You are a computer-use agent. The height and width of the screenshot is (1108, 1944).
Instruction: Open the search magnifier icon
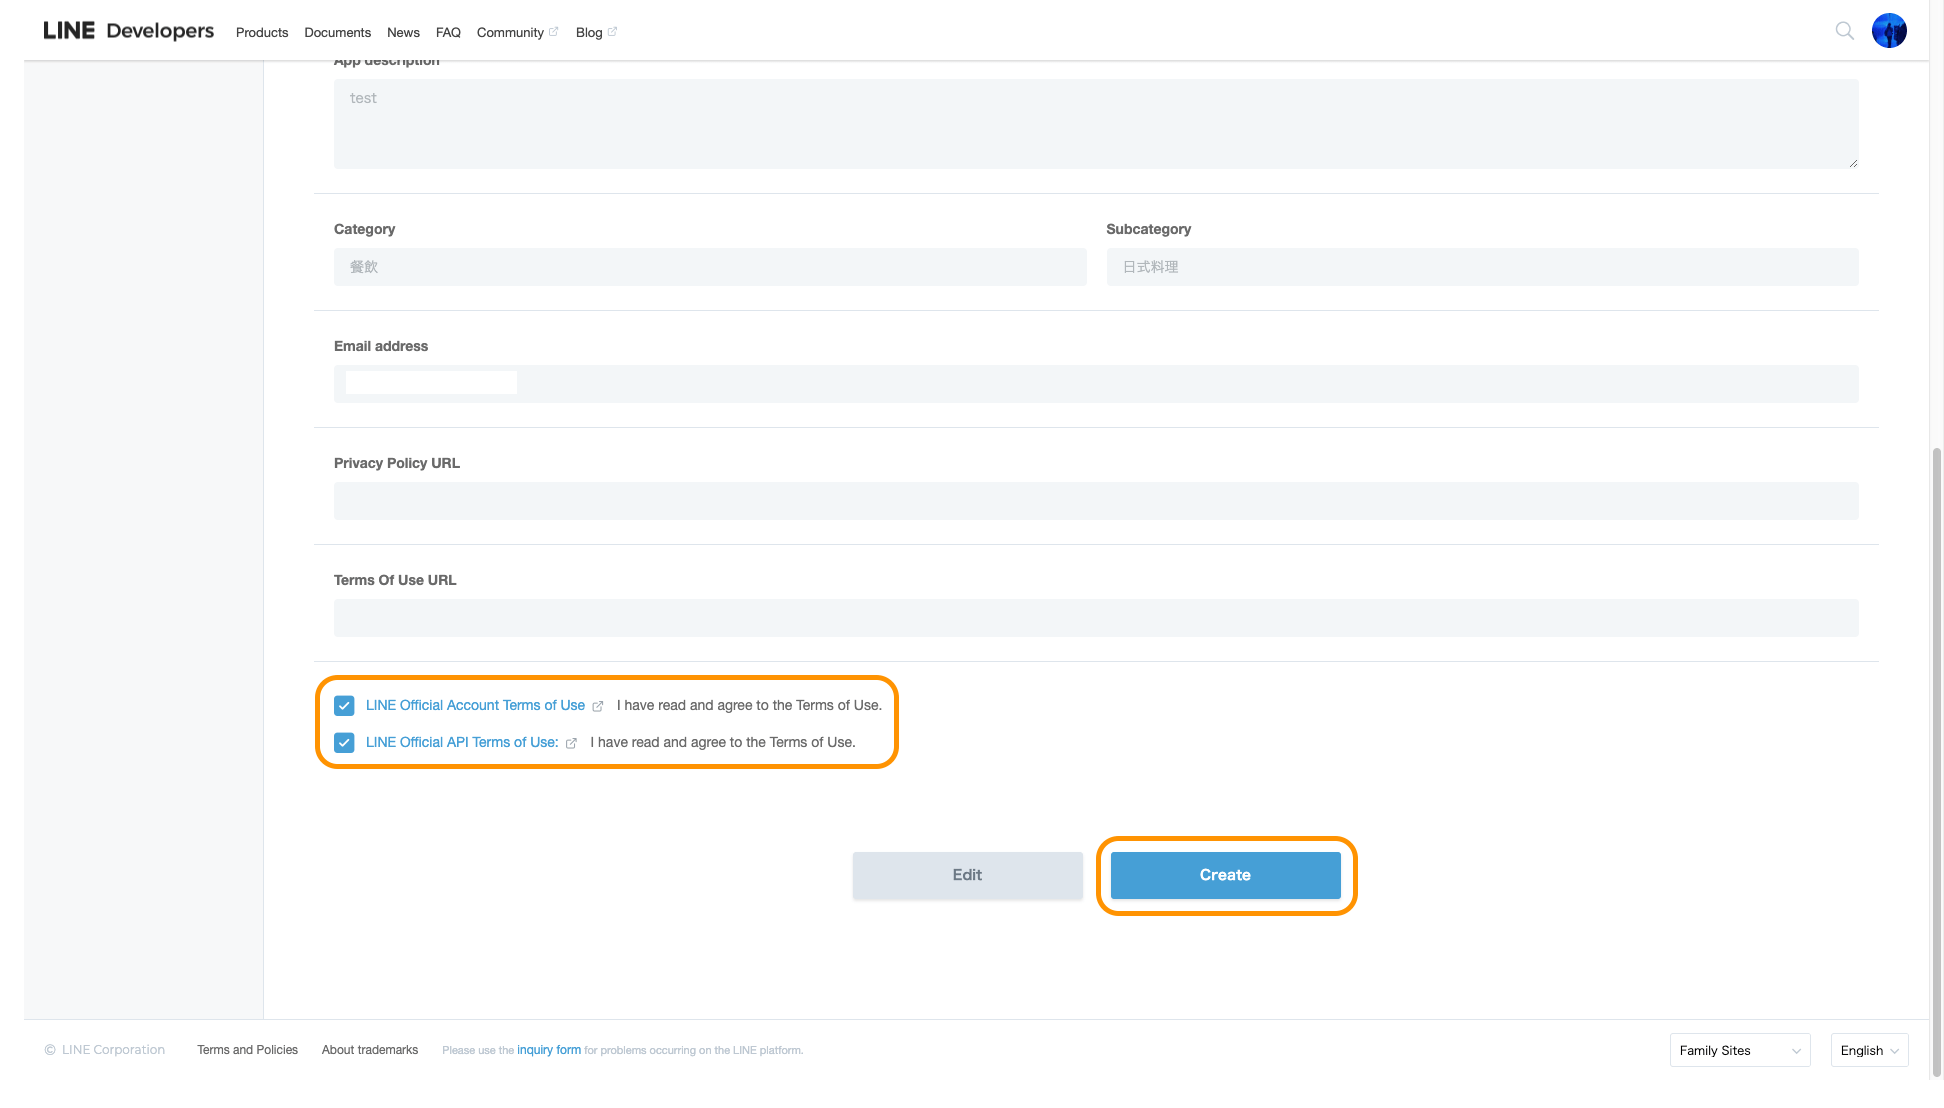click(1844, 31)
